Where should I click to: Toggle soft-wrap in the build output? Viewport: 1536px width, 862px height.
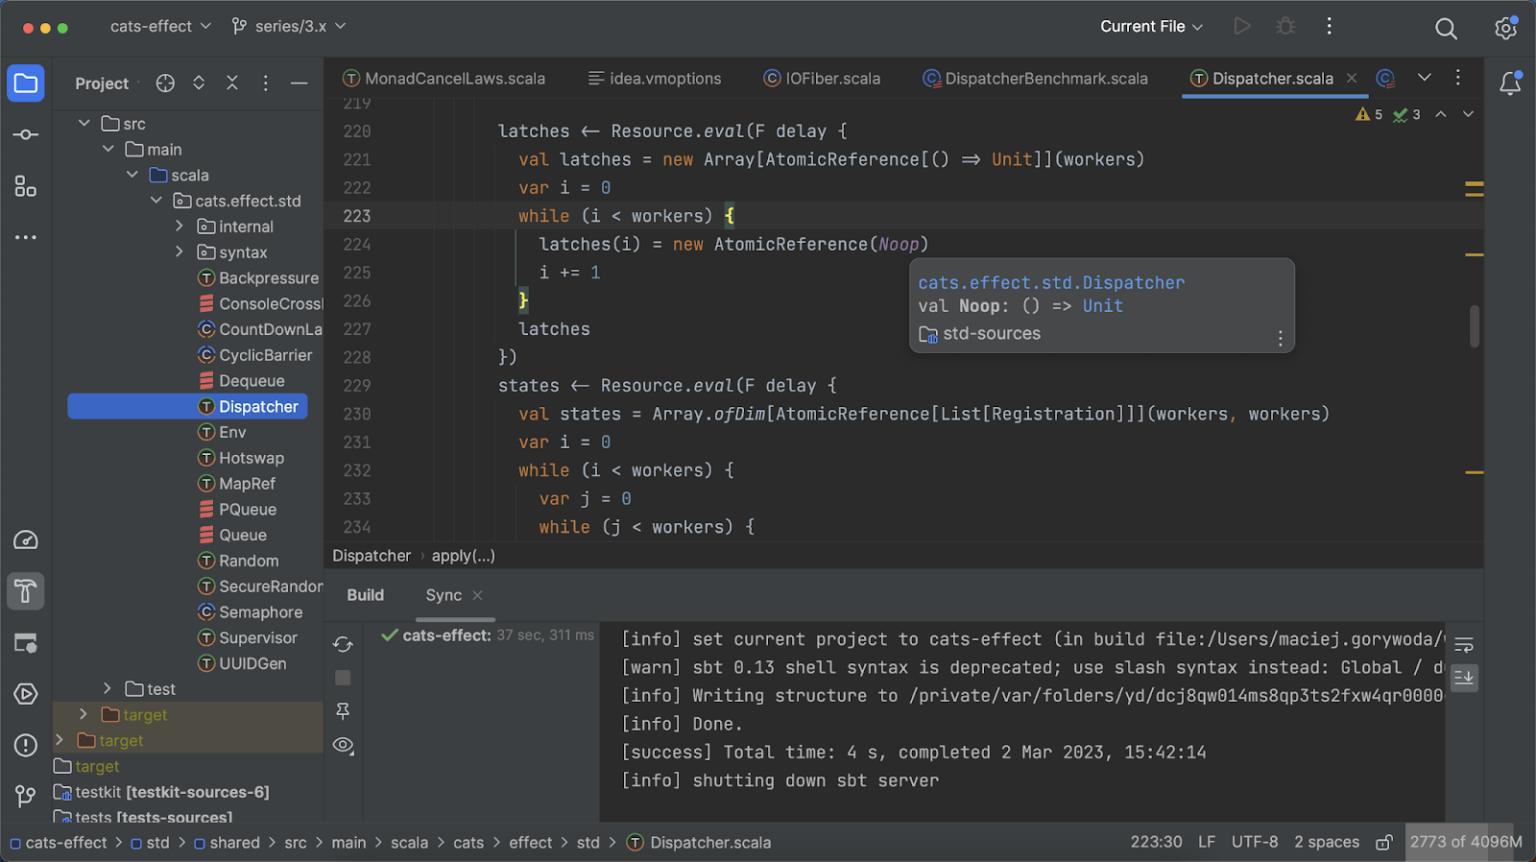(1464, 645)
